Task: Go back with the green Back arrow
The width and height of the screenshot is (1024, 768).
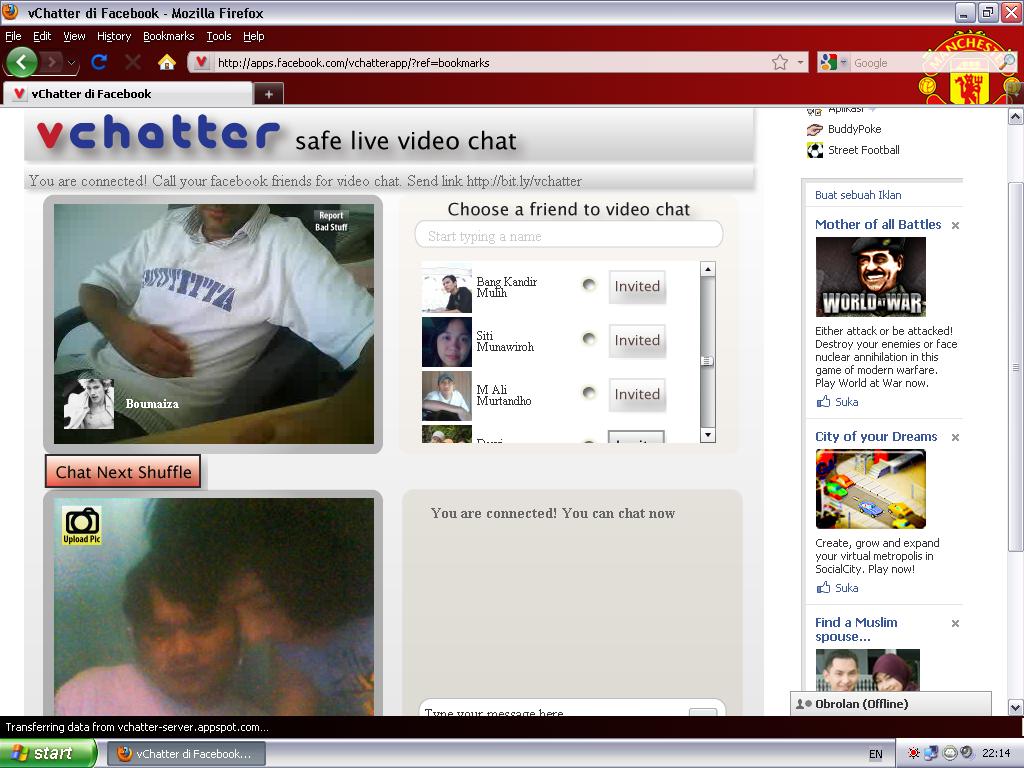Action: point(22,63)
